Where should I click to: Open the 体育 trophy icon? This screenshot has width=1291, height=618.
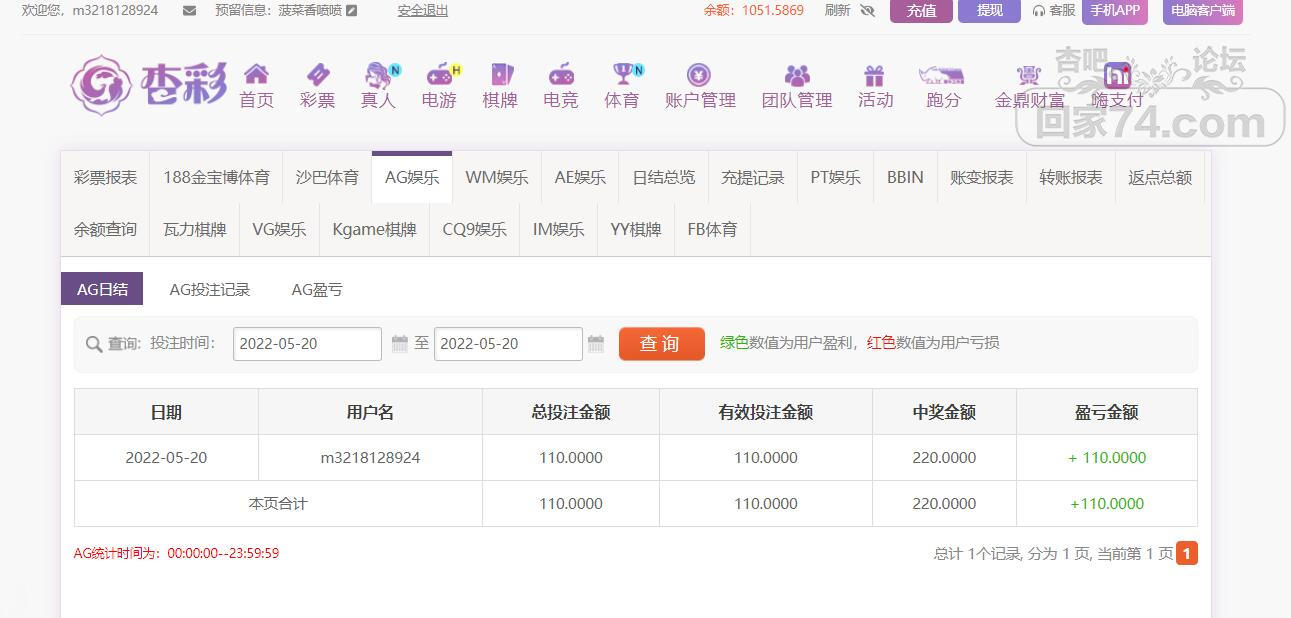622,75
